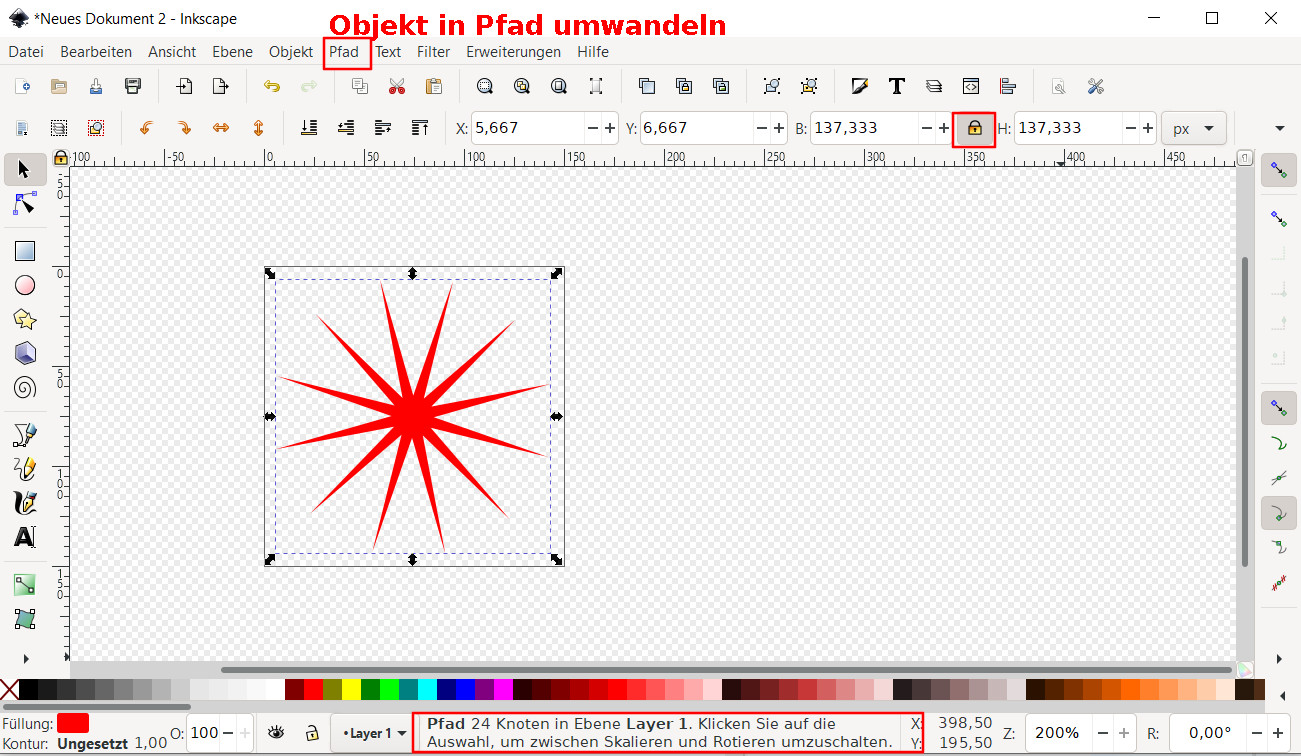
Task: Click the Print document icon
Action: point(132,86)
